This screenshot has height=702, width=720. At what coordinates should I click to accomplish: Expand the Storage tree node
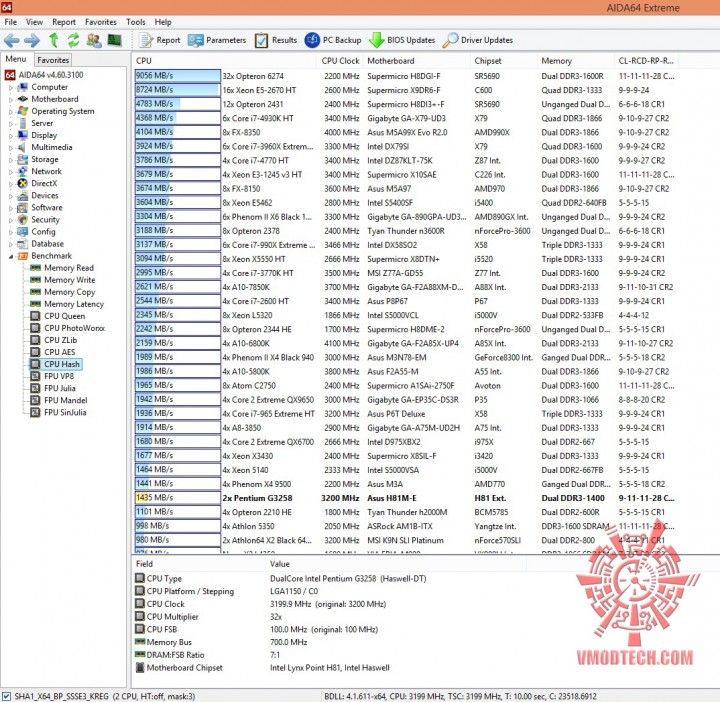pos(11,160)
